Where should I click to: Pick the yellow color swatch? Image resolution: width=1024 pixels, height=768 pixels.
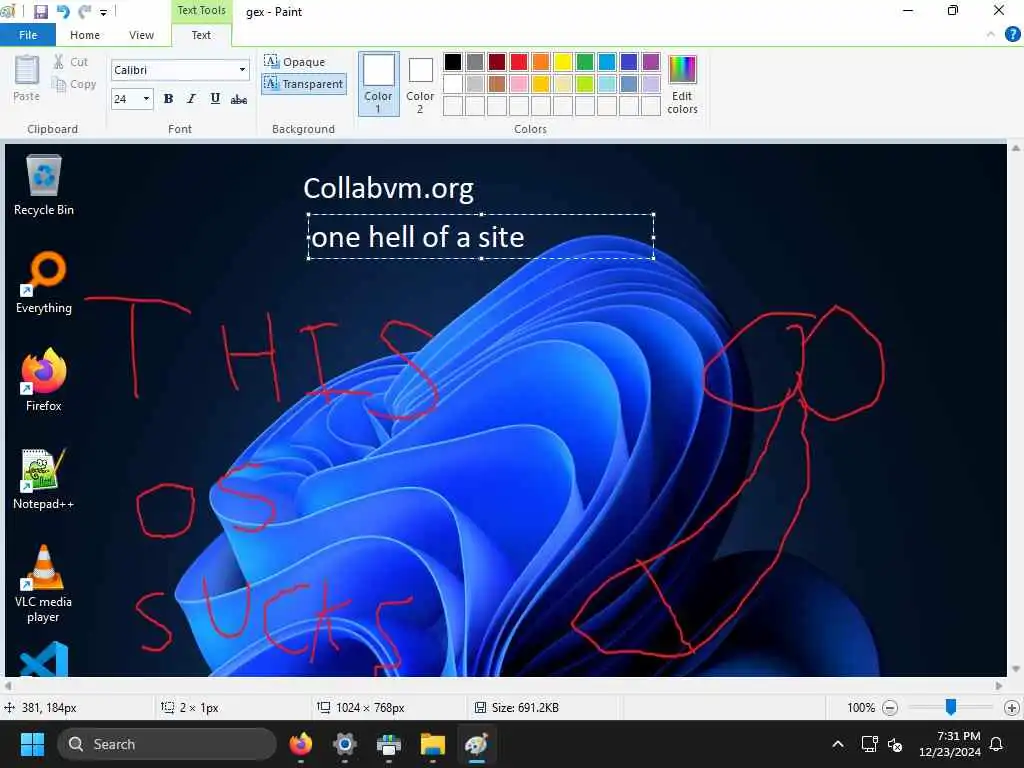pyautogui.click(x=563, y=62)
